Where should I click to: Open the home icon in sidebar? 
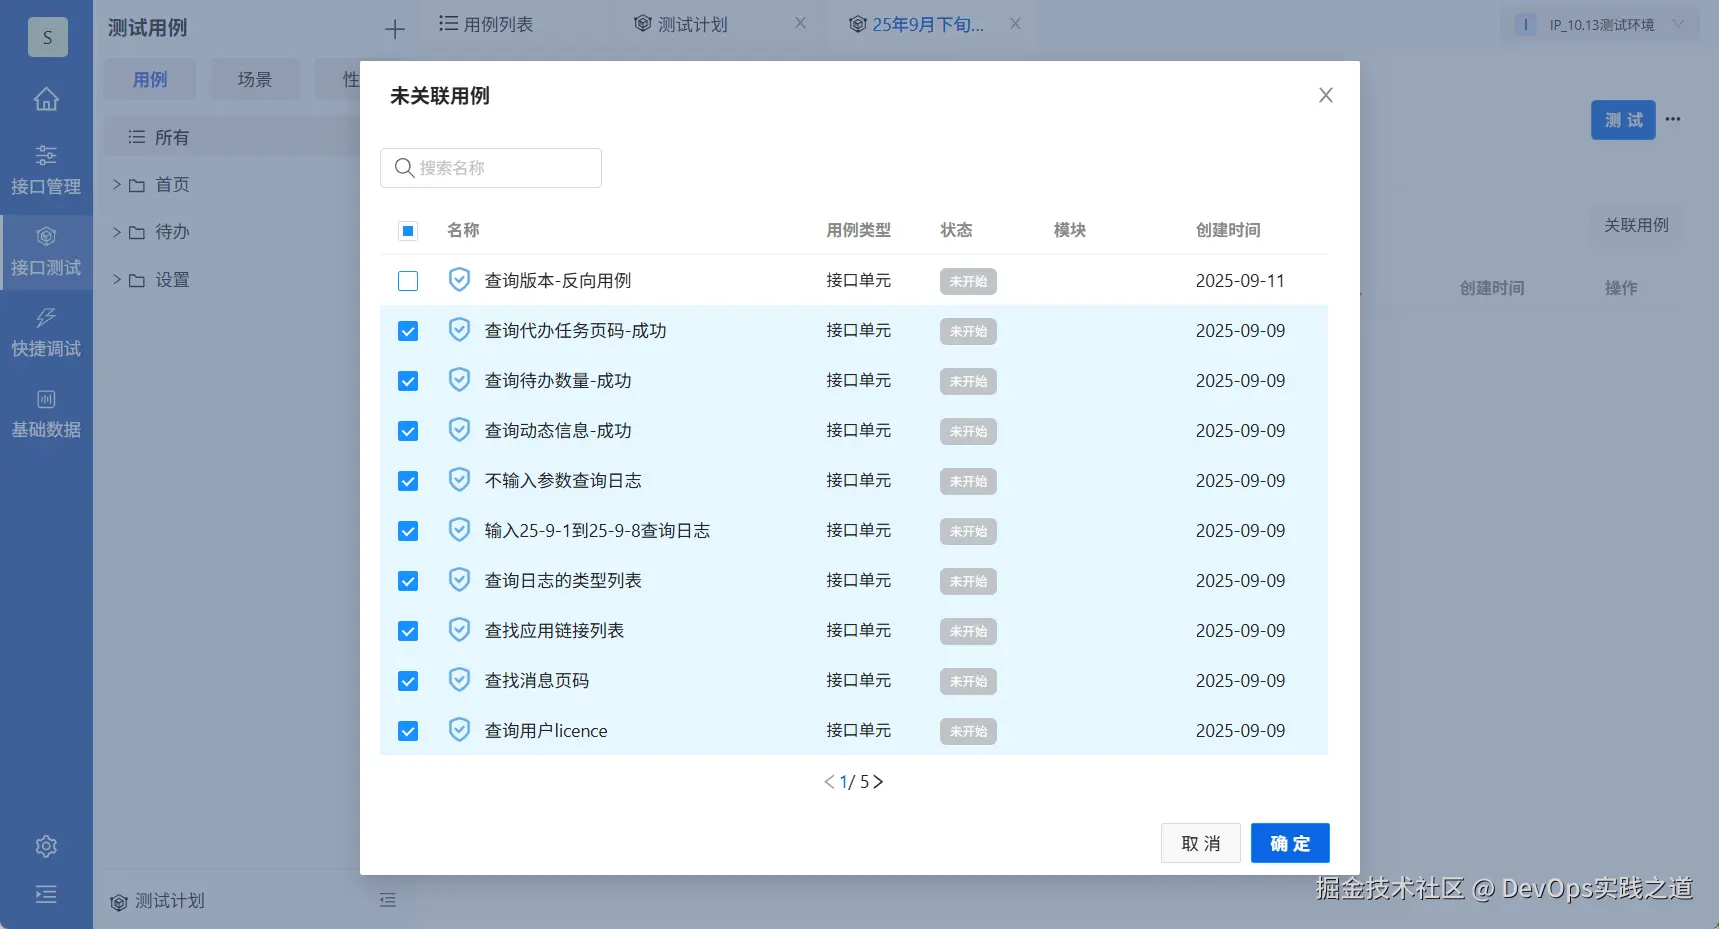coord(46,99)
